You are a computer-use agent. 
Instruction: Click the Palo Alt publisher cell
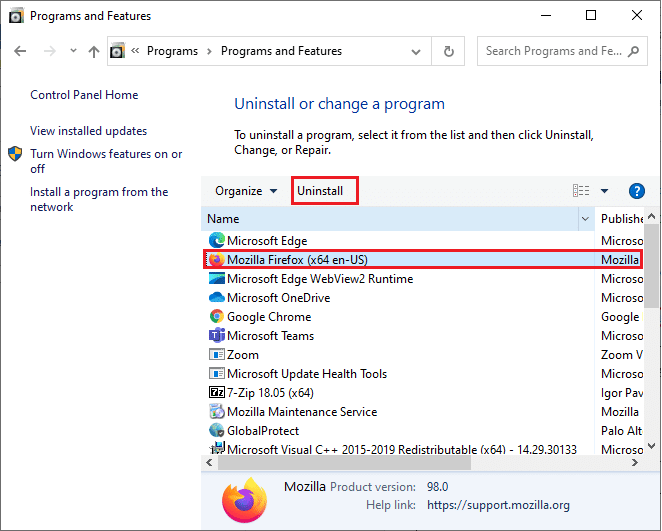[621, 431]
